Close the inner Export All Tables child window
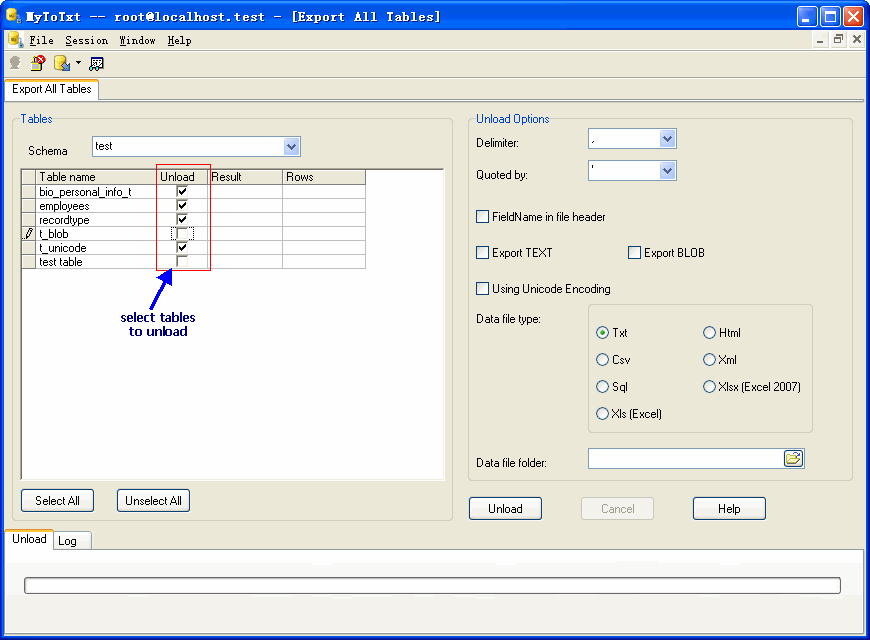Image resolution: width=870 pixels, height=640 pixels. tap(857, 39)
